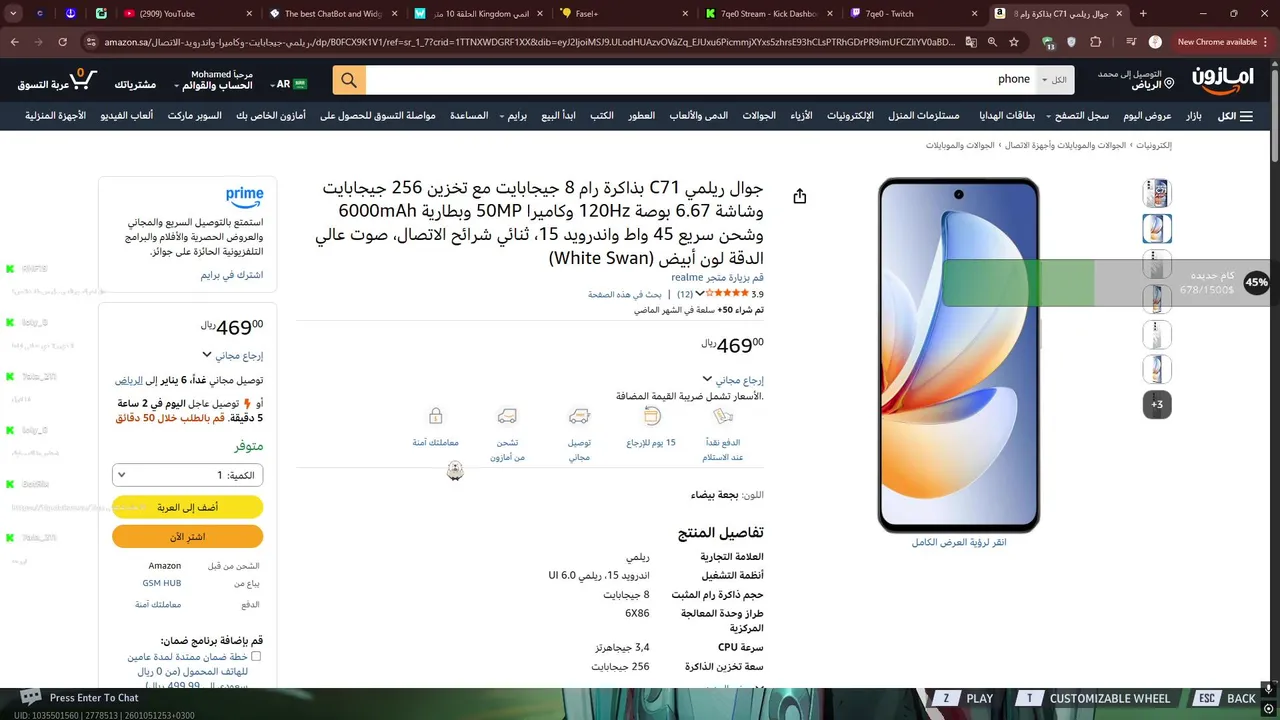Screen dimensions: 1280x720
Task: Click the green extension icon with badge 13
Action: point(1047,43)
